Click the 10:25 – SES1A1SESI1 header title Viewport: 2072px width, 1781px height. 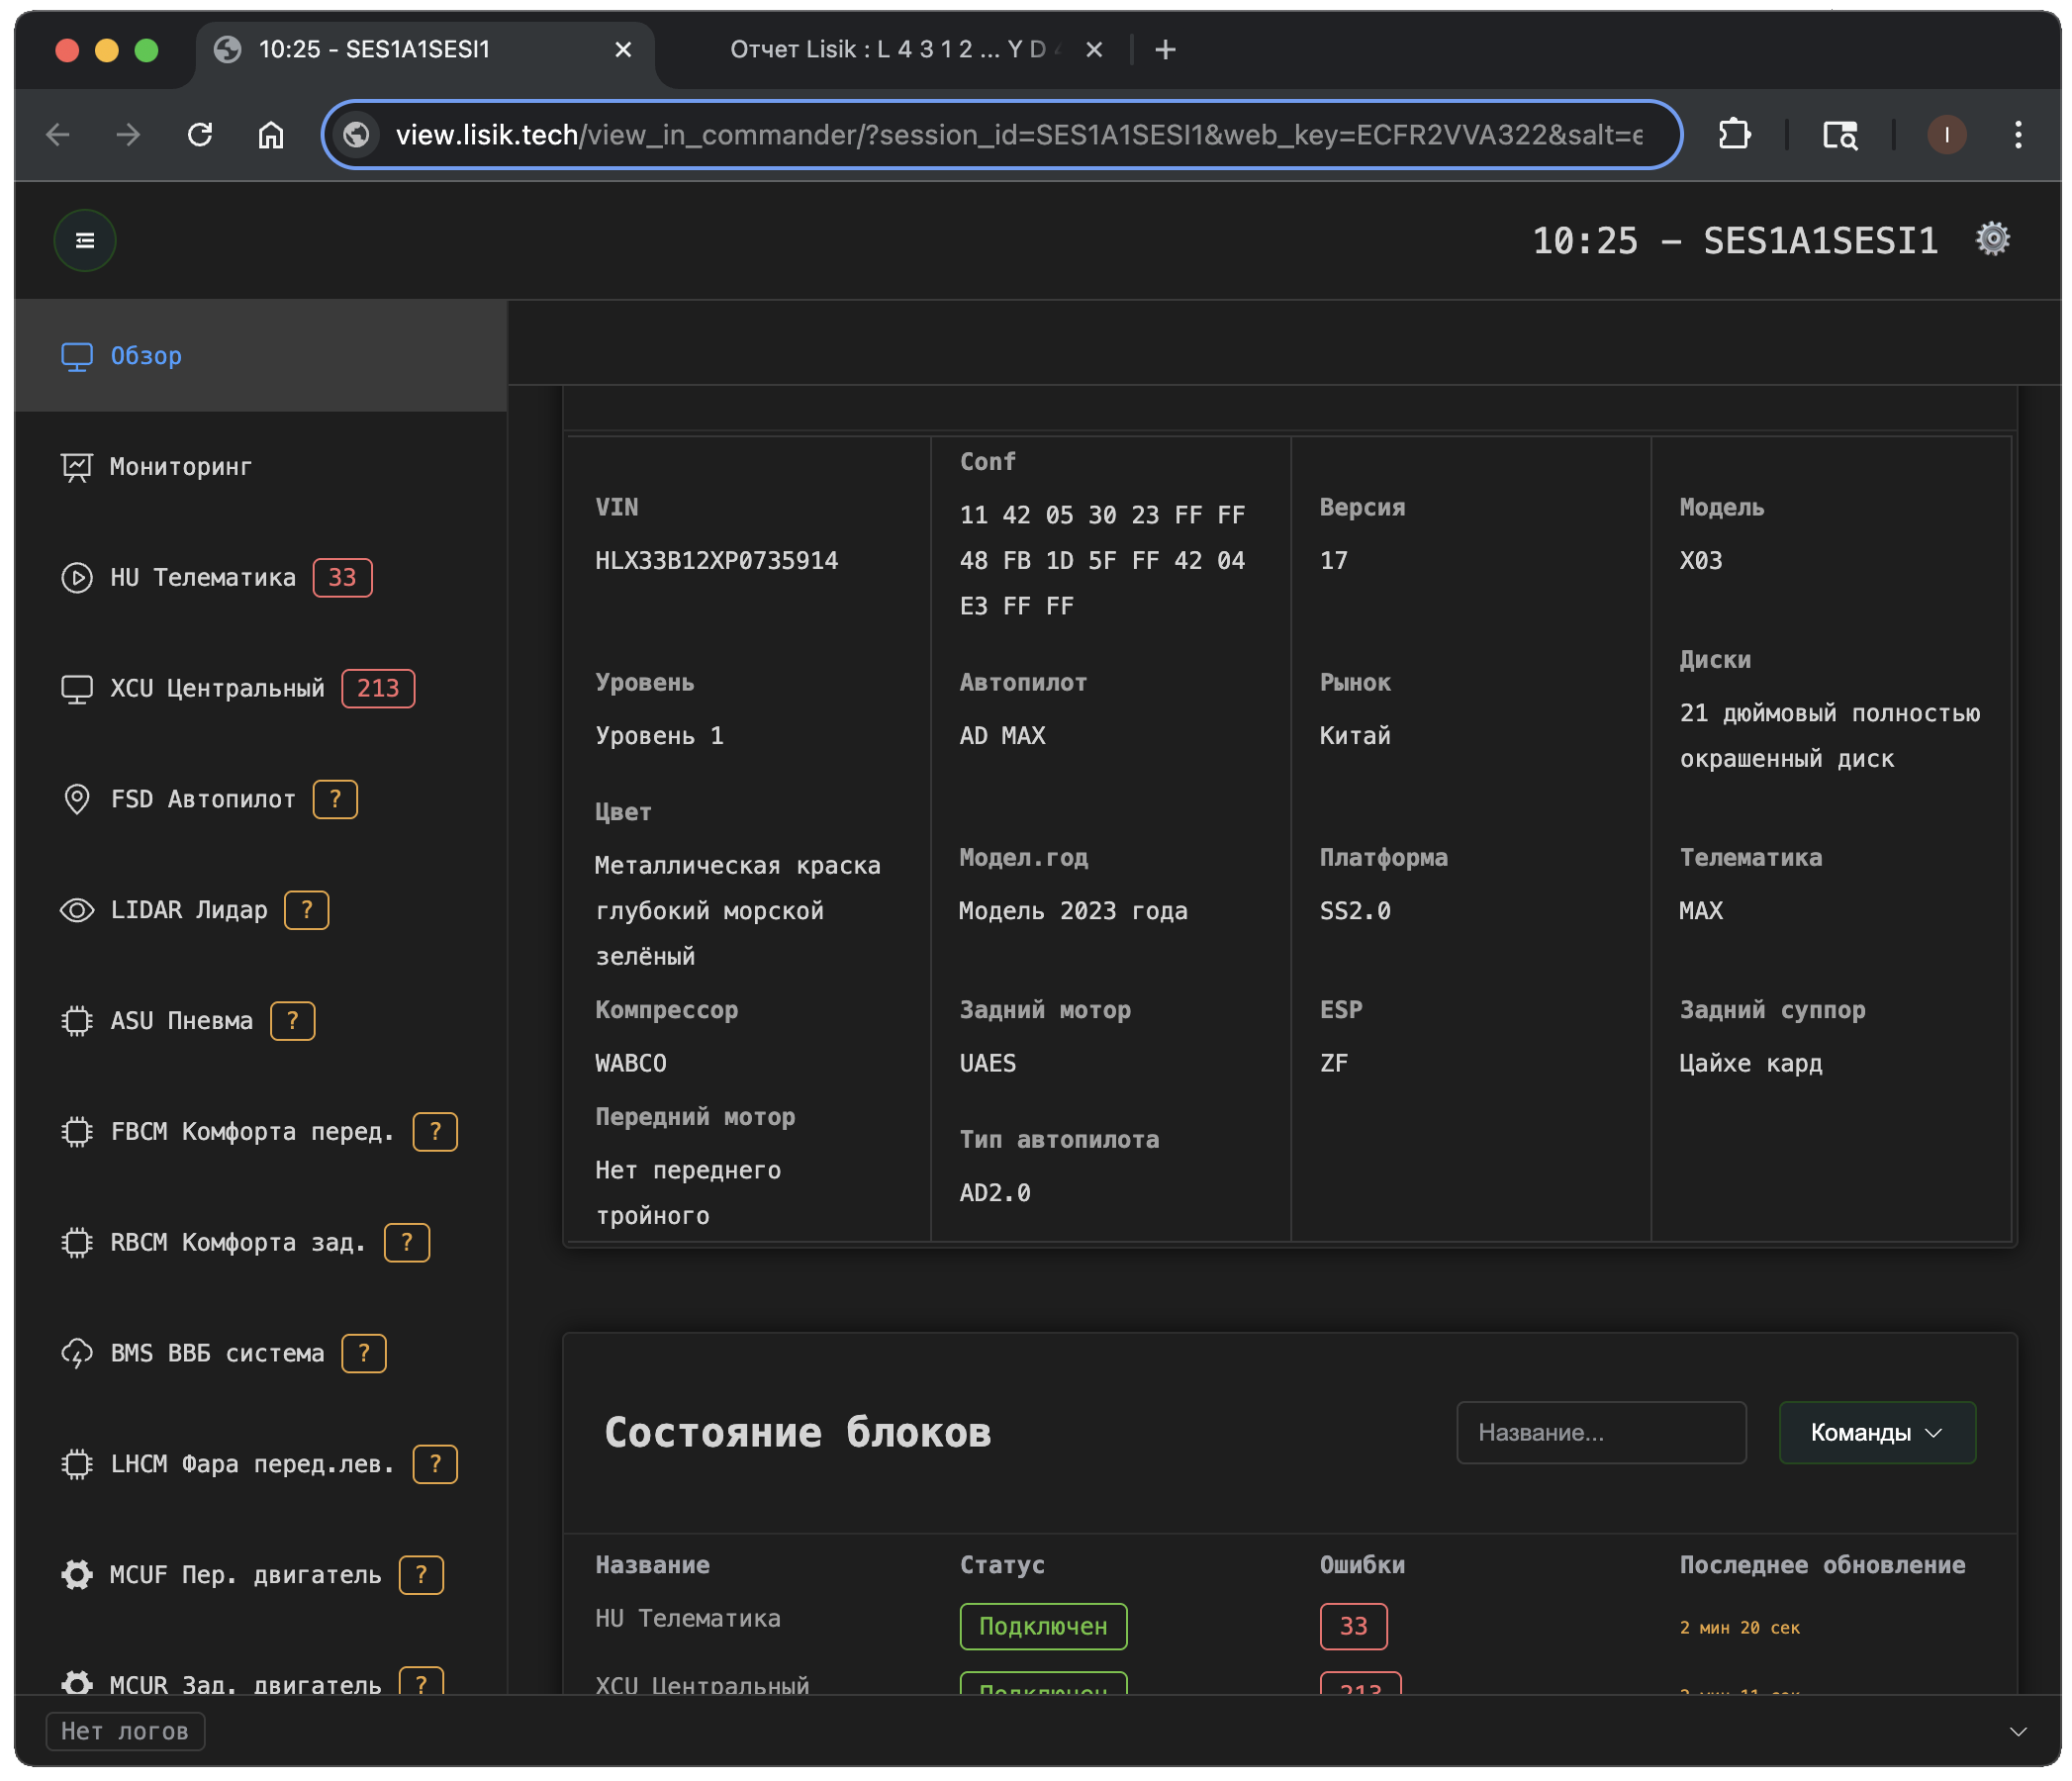1735,241
